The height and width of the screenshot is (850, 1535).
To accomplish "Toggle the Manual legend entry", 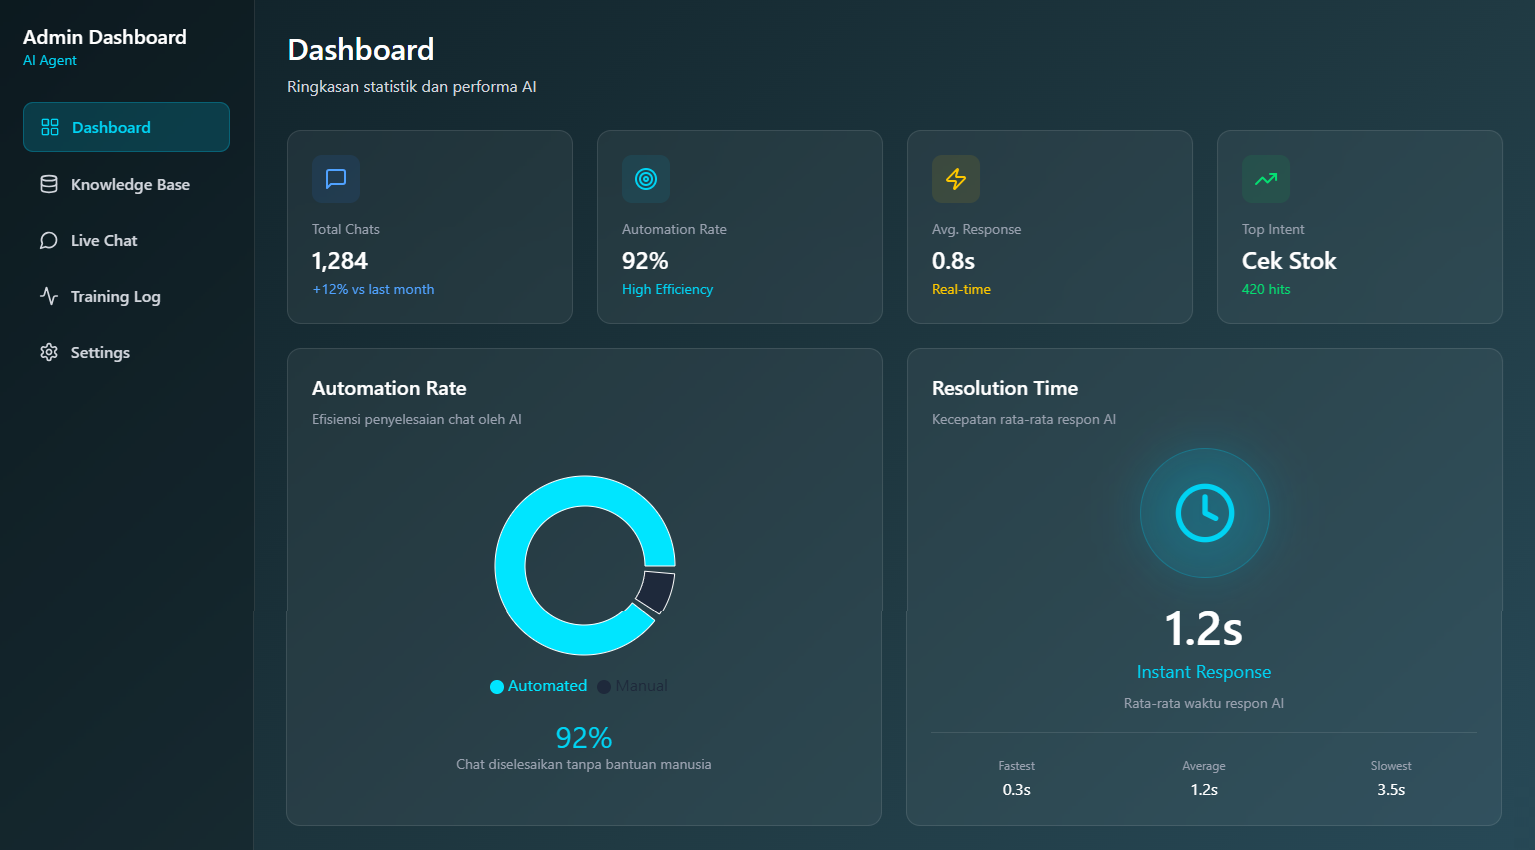I will point(632,686).
